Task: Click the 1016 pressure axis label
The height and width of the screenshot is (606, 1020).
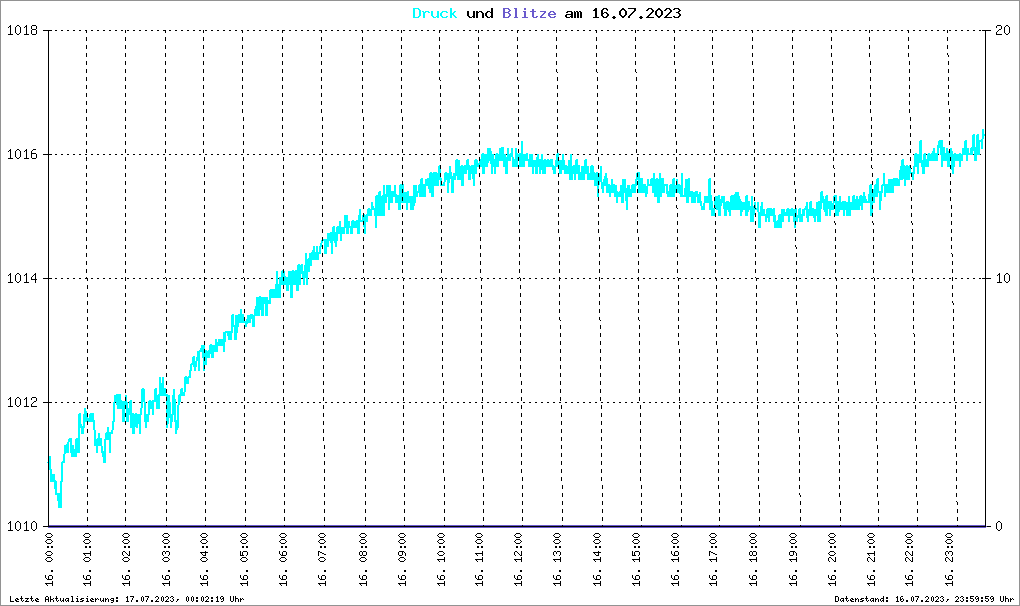Action: point(22,155)
